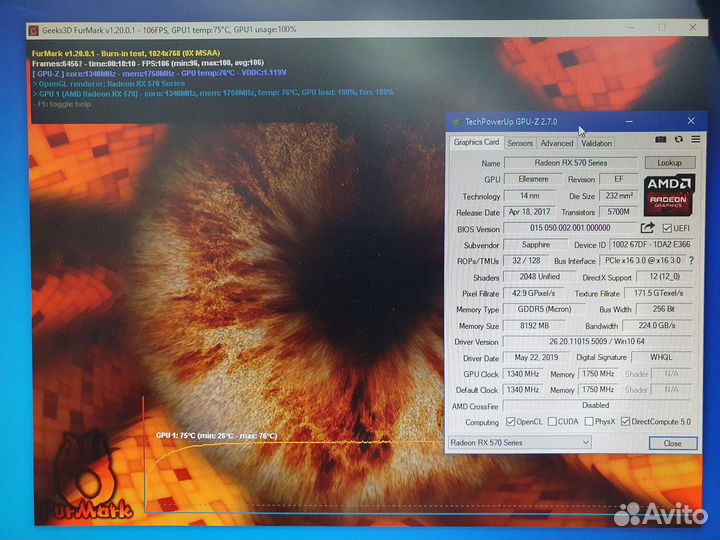Click the Bus Interface field PCIe x16 3.0

(642, 260)
